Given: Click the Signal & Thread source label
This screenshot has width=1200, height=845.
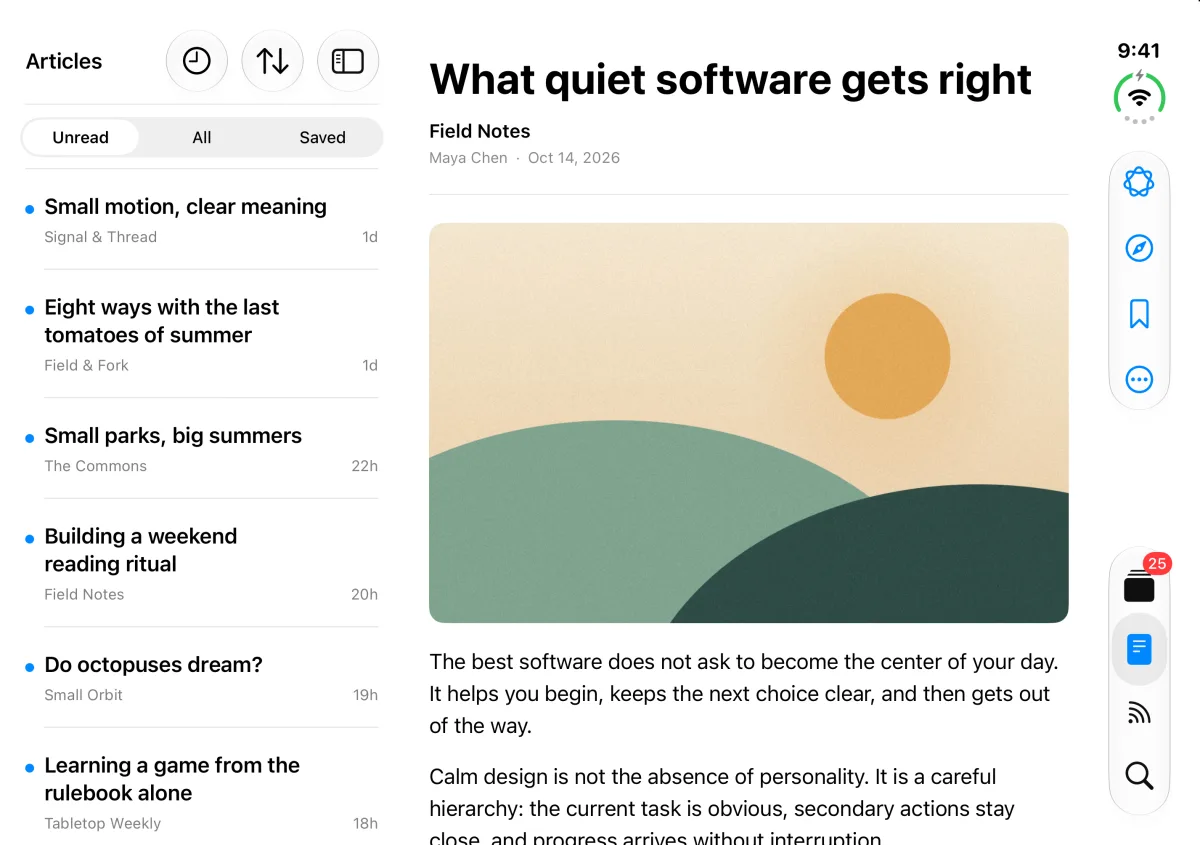Looking at the screenshot, I should tap(101, 237).
